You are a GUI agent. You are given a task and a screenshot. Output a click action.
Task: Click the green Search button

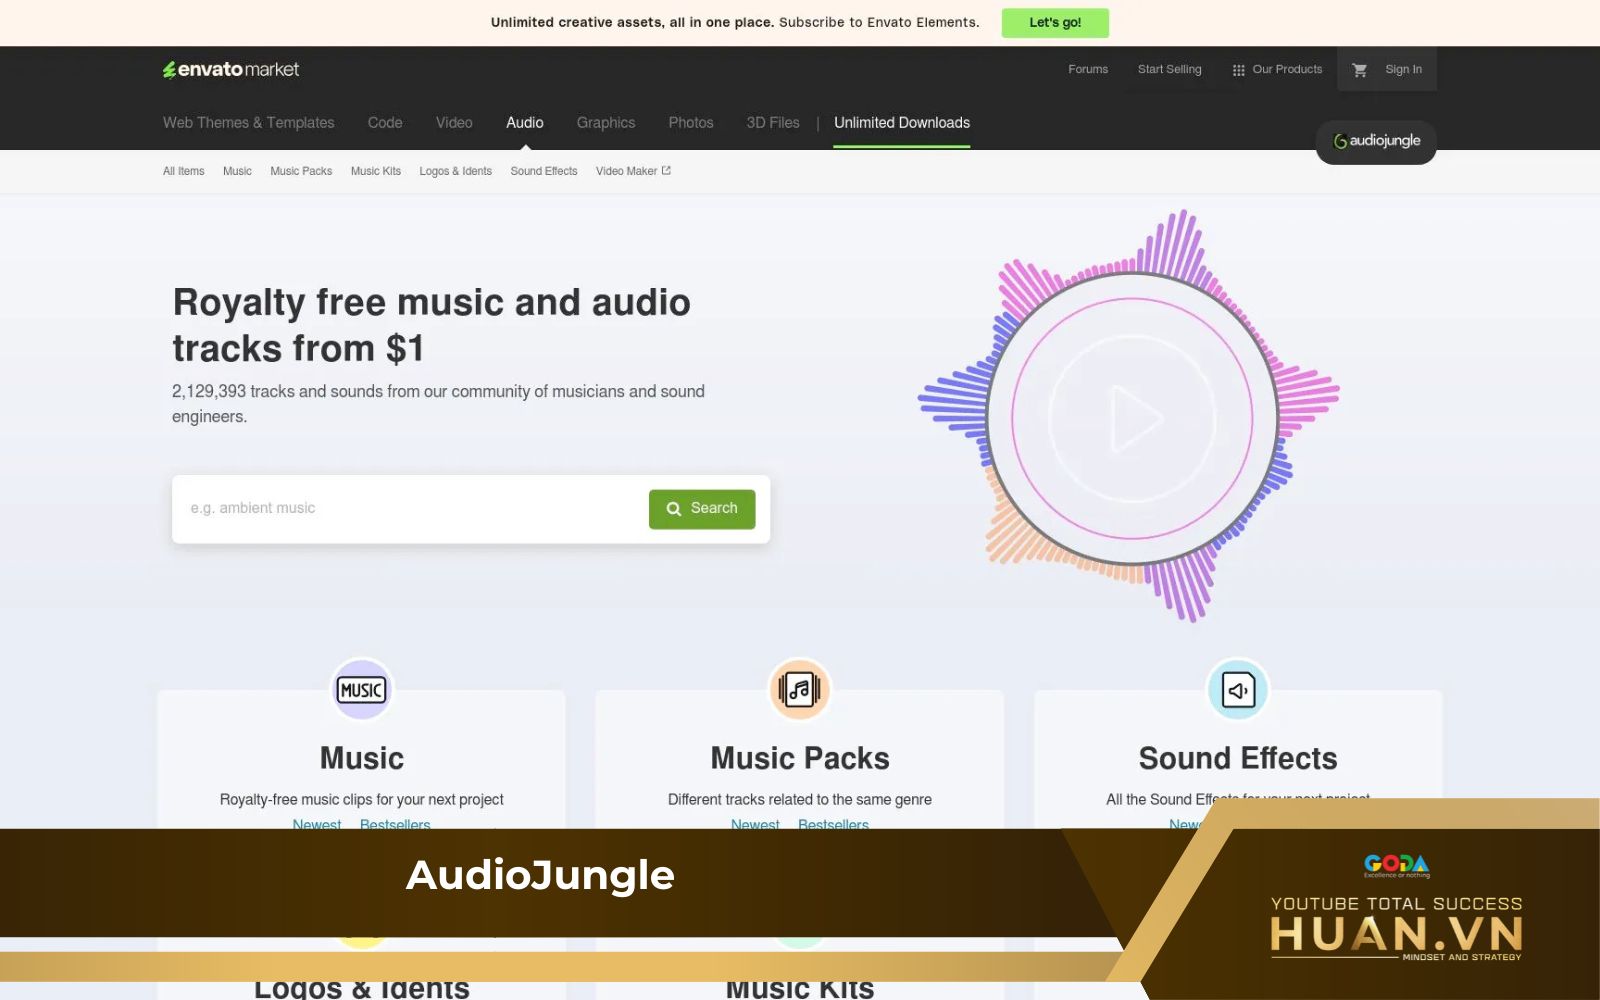(x=702, y=509)
